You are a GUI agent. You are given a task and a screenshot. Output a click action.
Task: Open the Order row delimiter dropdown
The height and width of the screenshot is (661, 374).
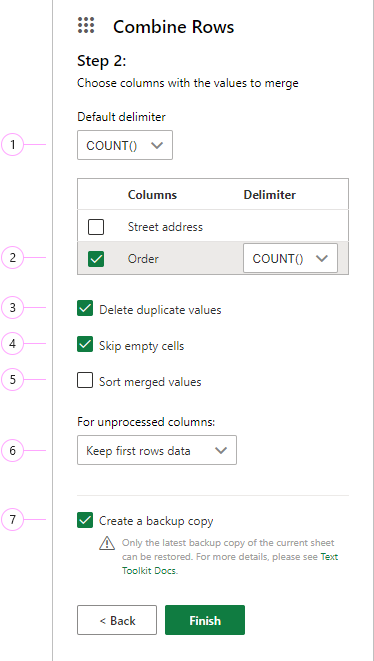pos(291,258)
